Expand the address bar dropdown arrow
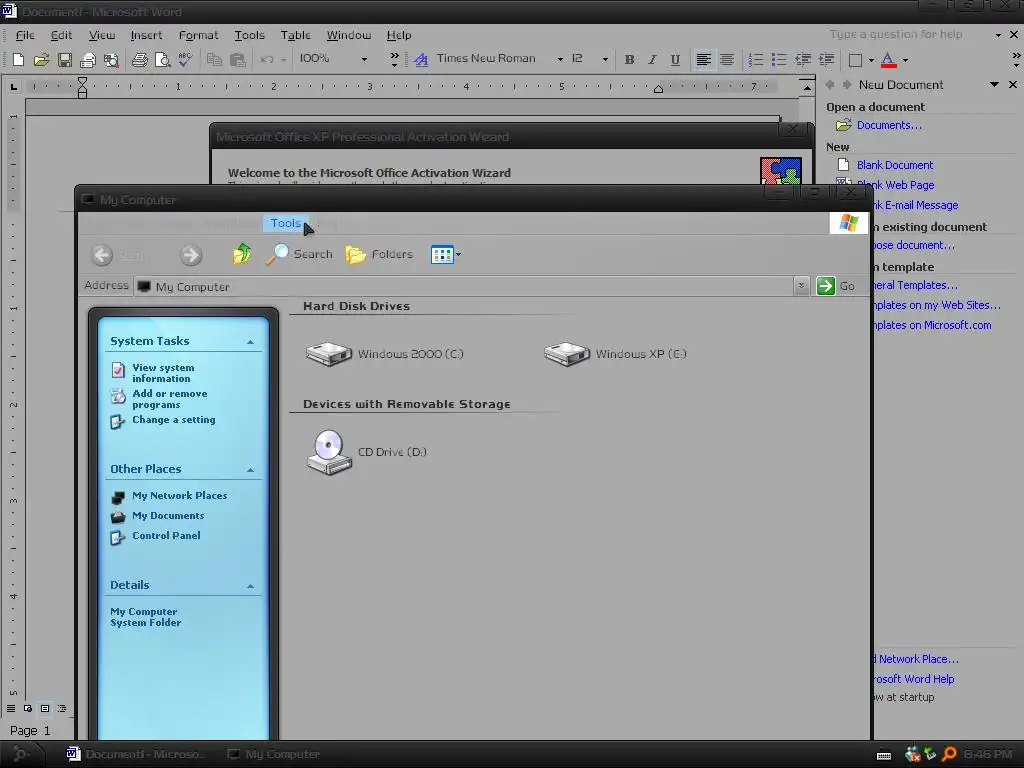 801,286
